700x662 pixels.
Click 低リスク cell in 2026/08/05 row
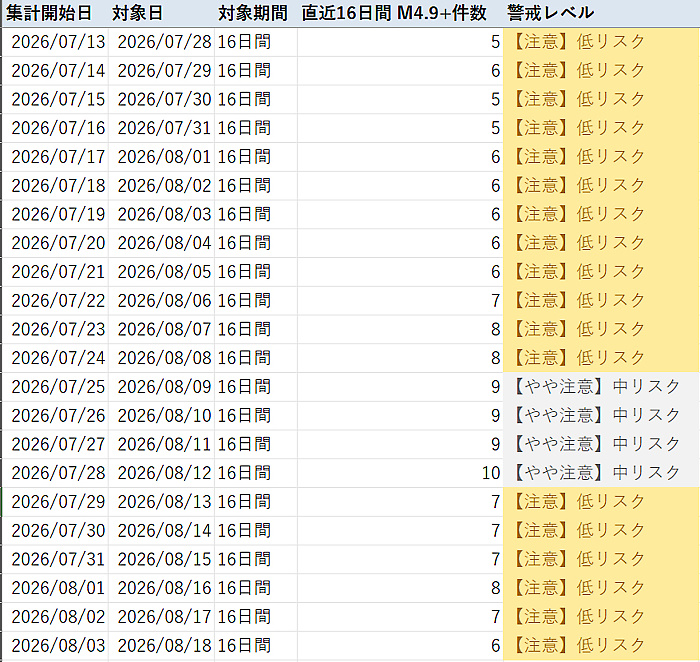[x=601, y=271]
